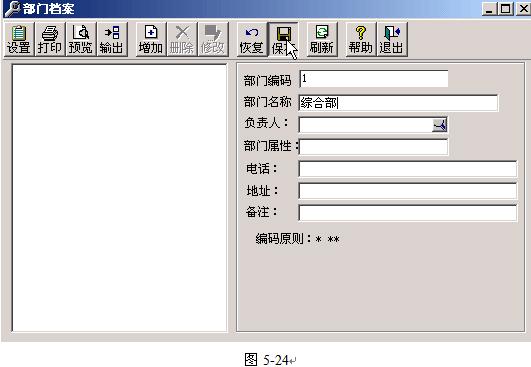
Task: Click the 打印 print icon
Action: tap(50, 39)
